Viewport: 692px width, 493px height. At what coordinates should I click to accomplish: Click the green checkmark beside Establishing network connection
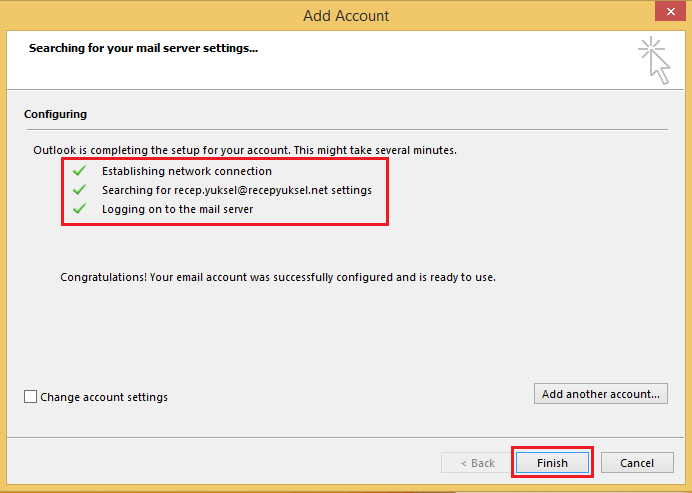79,171
